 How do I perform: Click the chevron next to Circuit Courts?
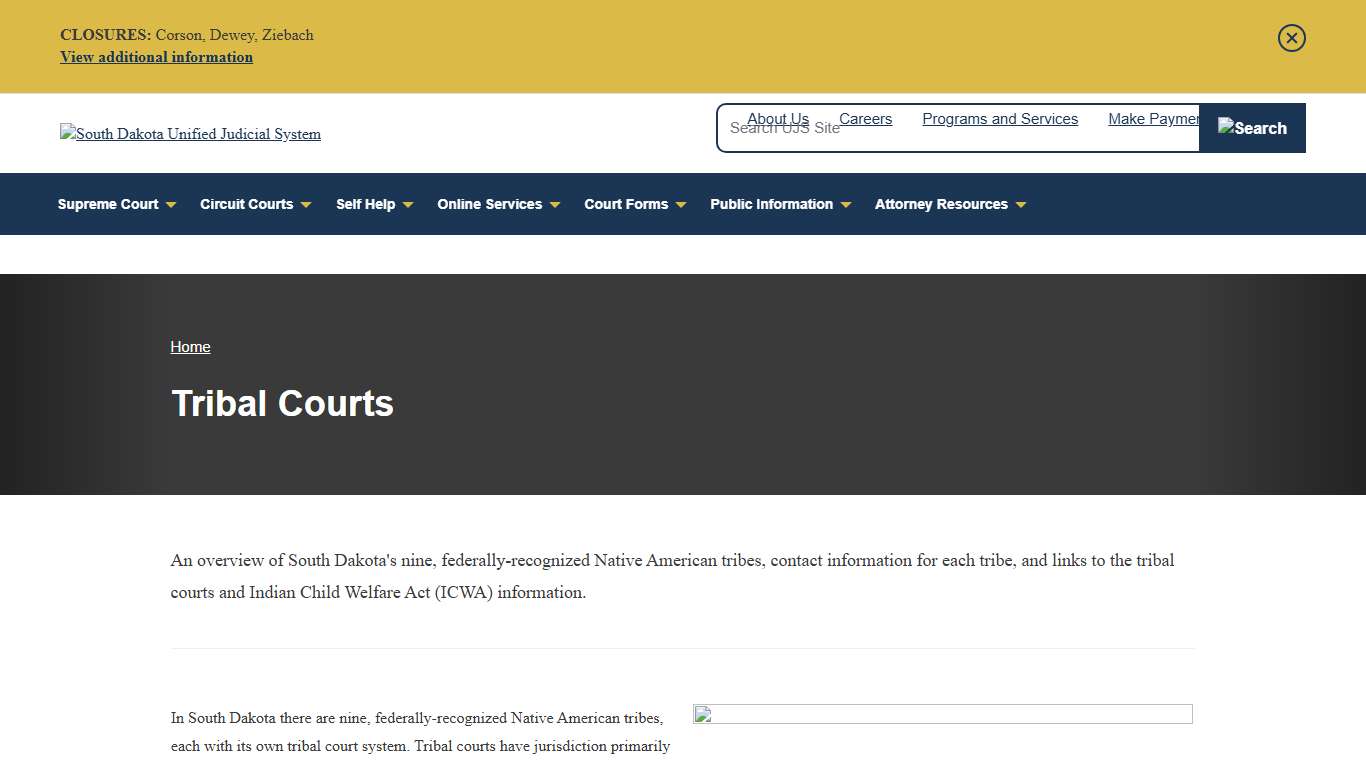pos(306,204)
